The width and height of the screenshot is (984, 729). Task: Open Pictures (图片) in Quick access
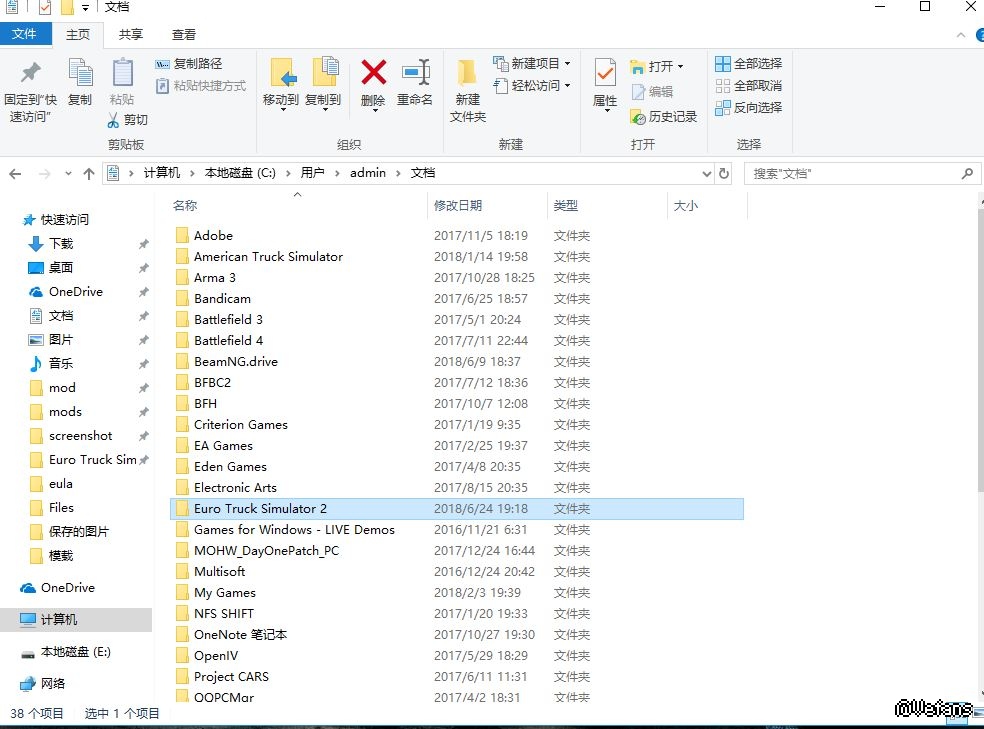(x=61, y=339)
